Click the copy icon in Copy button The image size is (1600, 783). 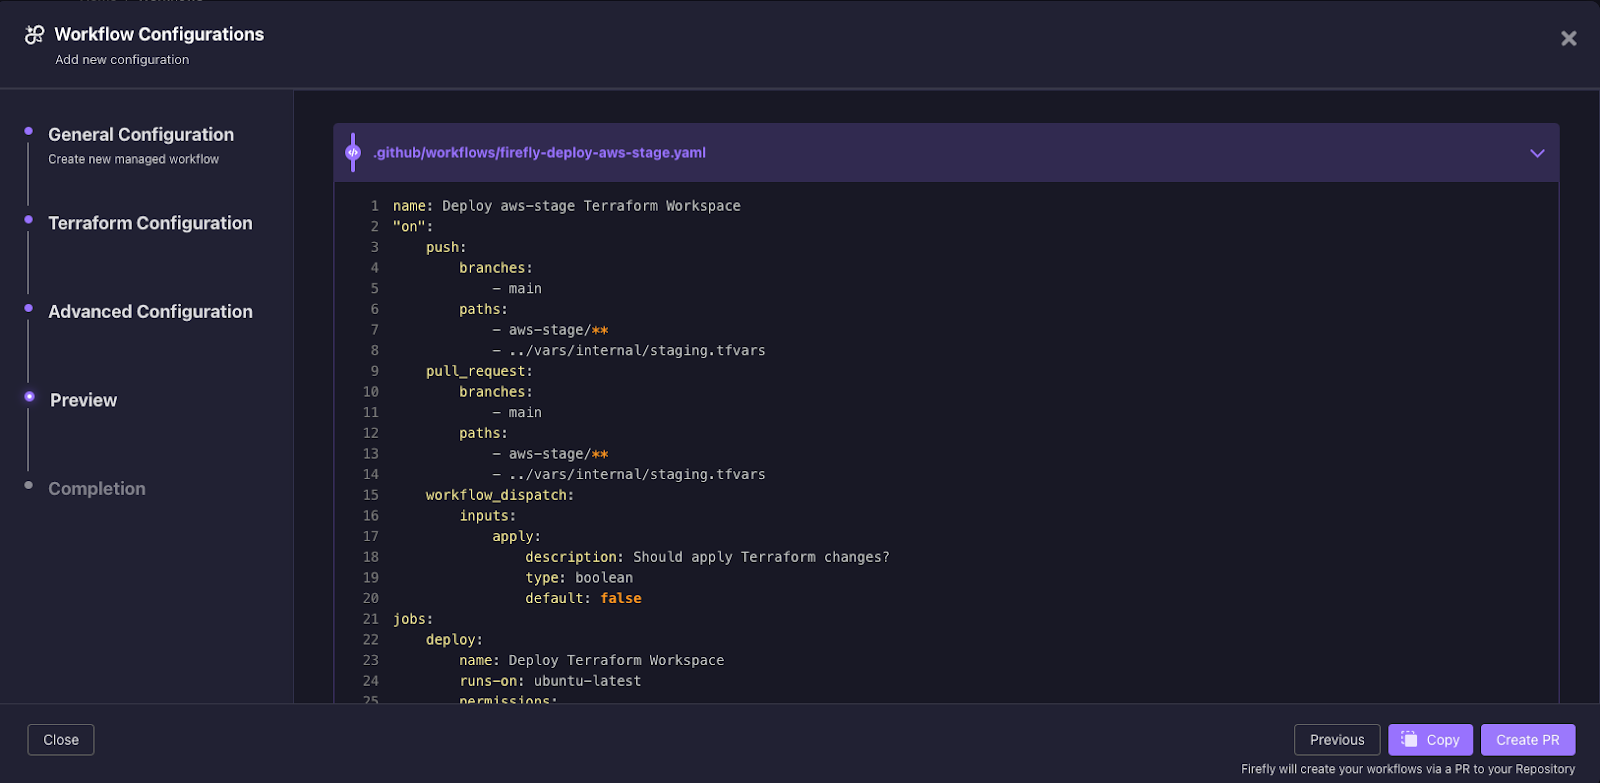(1409, 739)
